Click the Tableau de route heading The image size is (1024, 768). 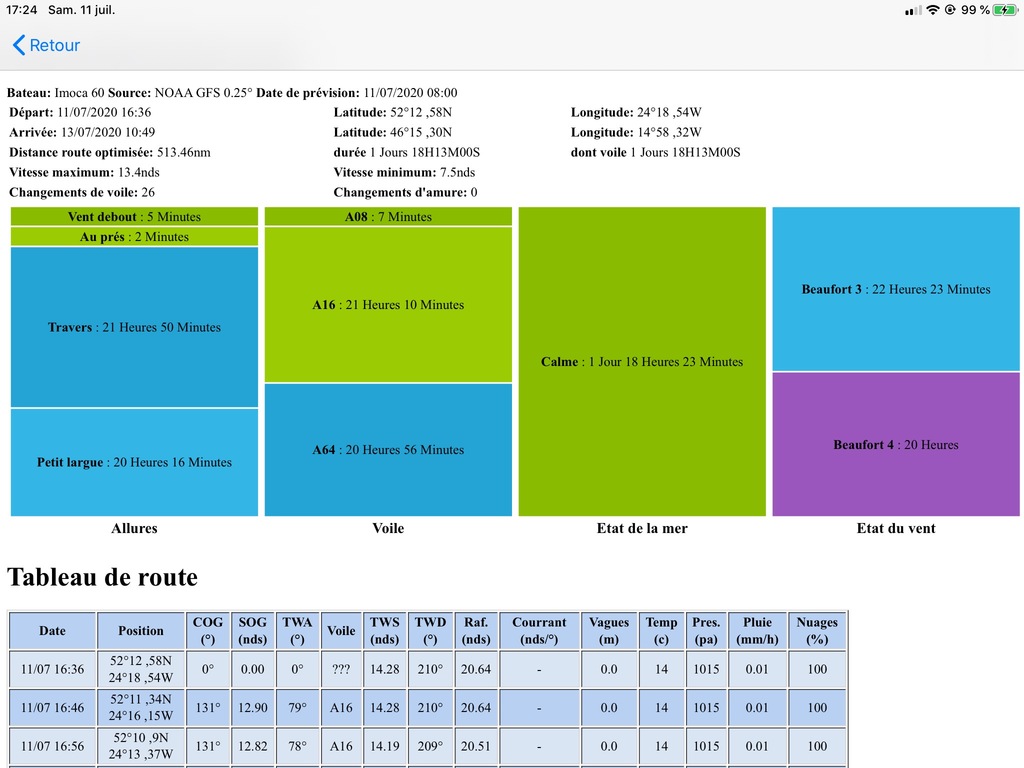coord(102,577)
